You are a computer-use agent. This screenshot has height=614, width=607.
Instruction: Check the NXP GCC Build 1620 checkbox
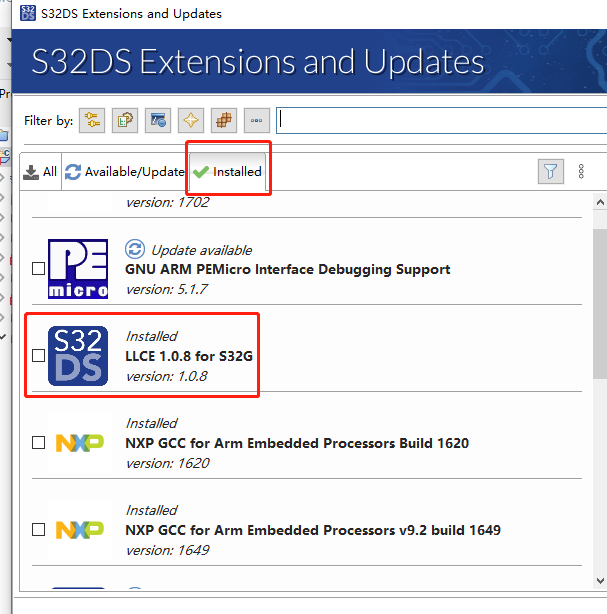coord(38,443)
